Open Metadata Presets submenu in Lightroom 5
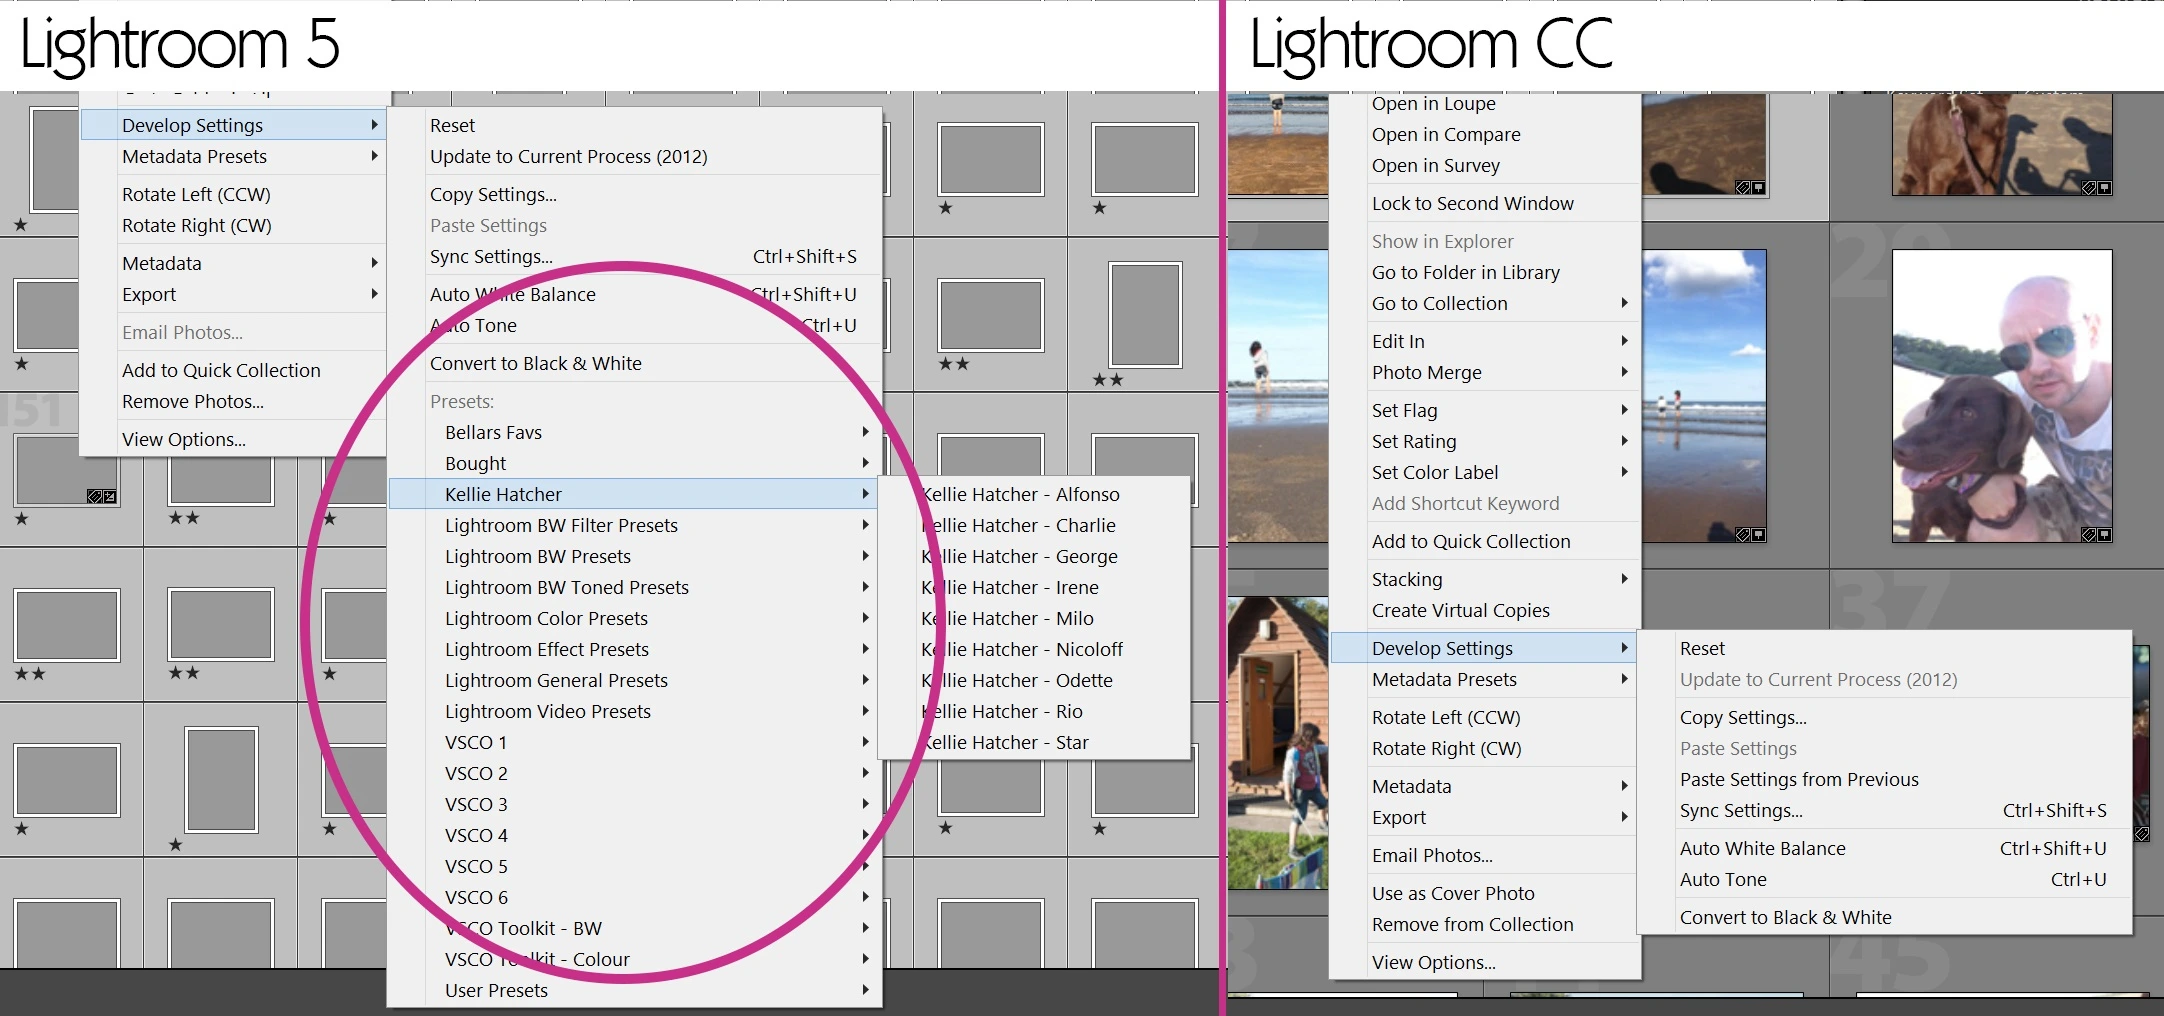Image resolution: width=2164 pixels, height=1016 pixels. coord(232,156)
